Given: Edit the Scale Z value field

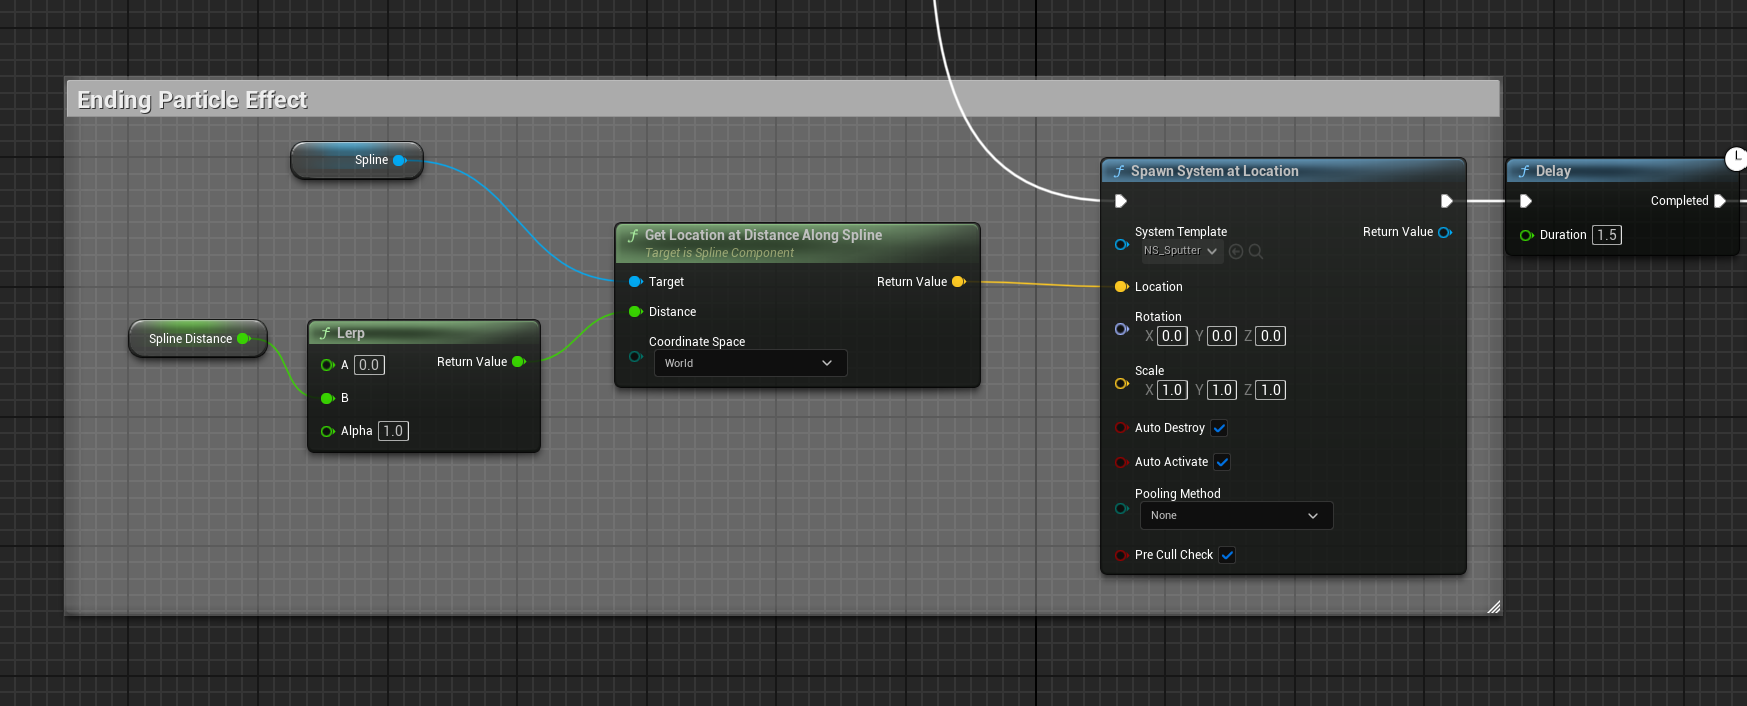Looking at the screenshot, I should pos(1270,390).
